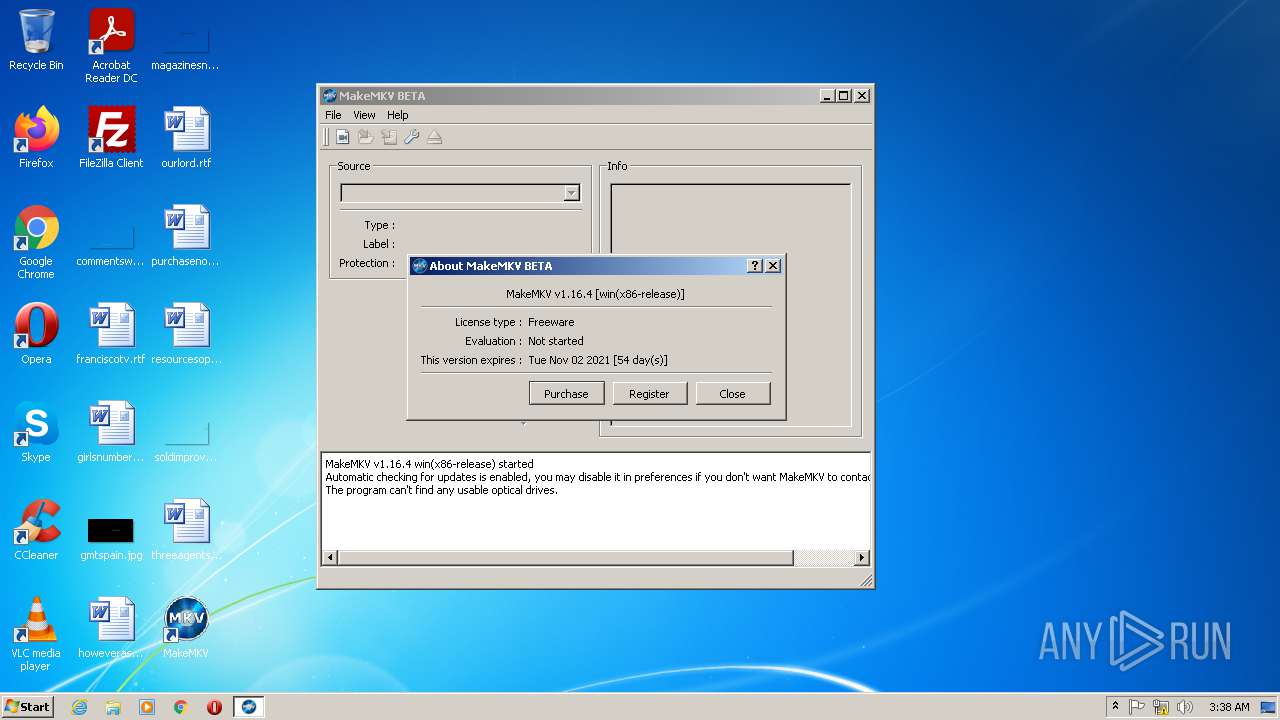Click the MakeMKV taskbar button

[x=248, y=707]
